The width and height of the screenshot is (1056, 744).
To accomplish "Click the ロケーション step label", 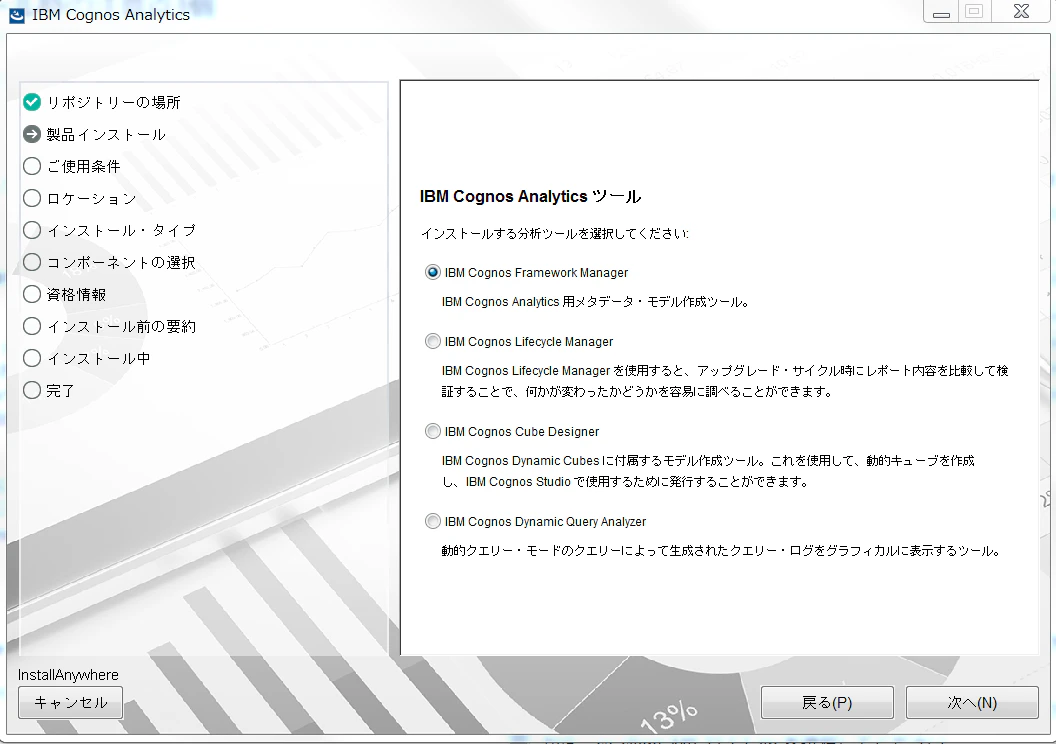I will 92,199.
